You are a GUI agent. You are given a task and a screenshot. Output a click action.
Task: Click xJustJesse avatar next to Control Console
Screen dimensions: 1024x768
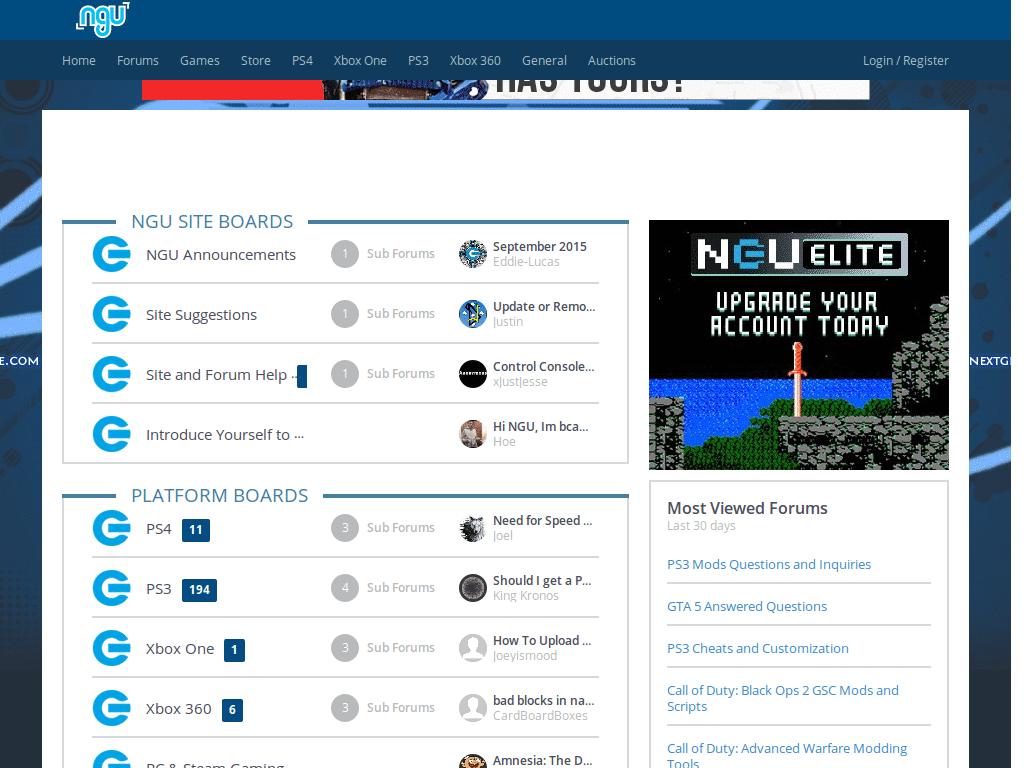coord(473,374)
